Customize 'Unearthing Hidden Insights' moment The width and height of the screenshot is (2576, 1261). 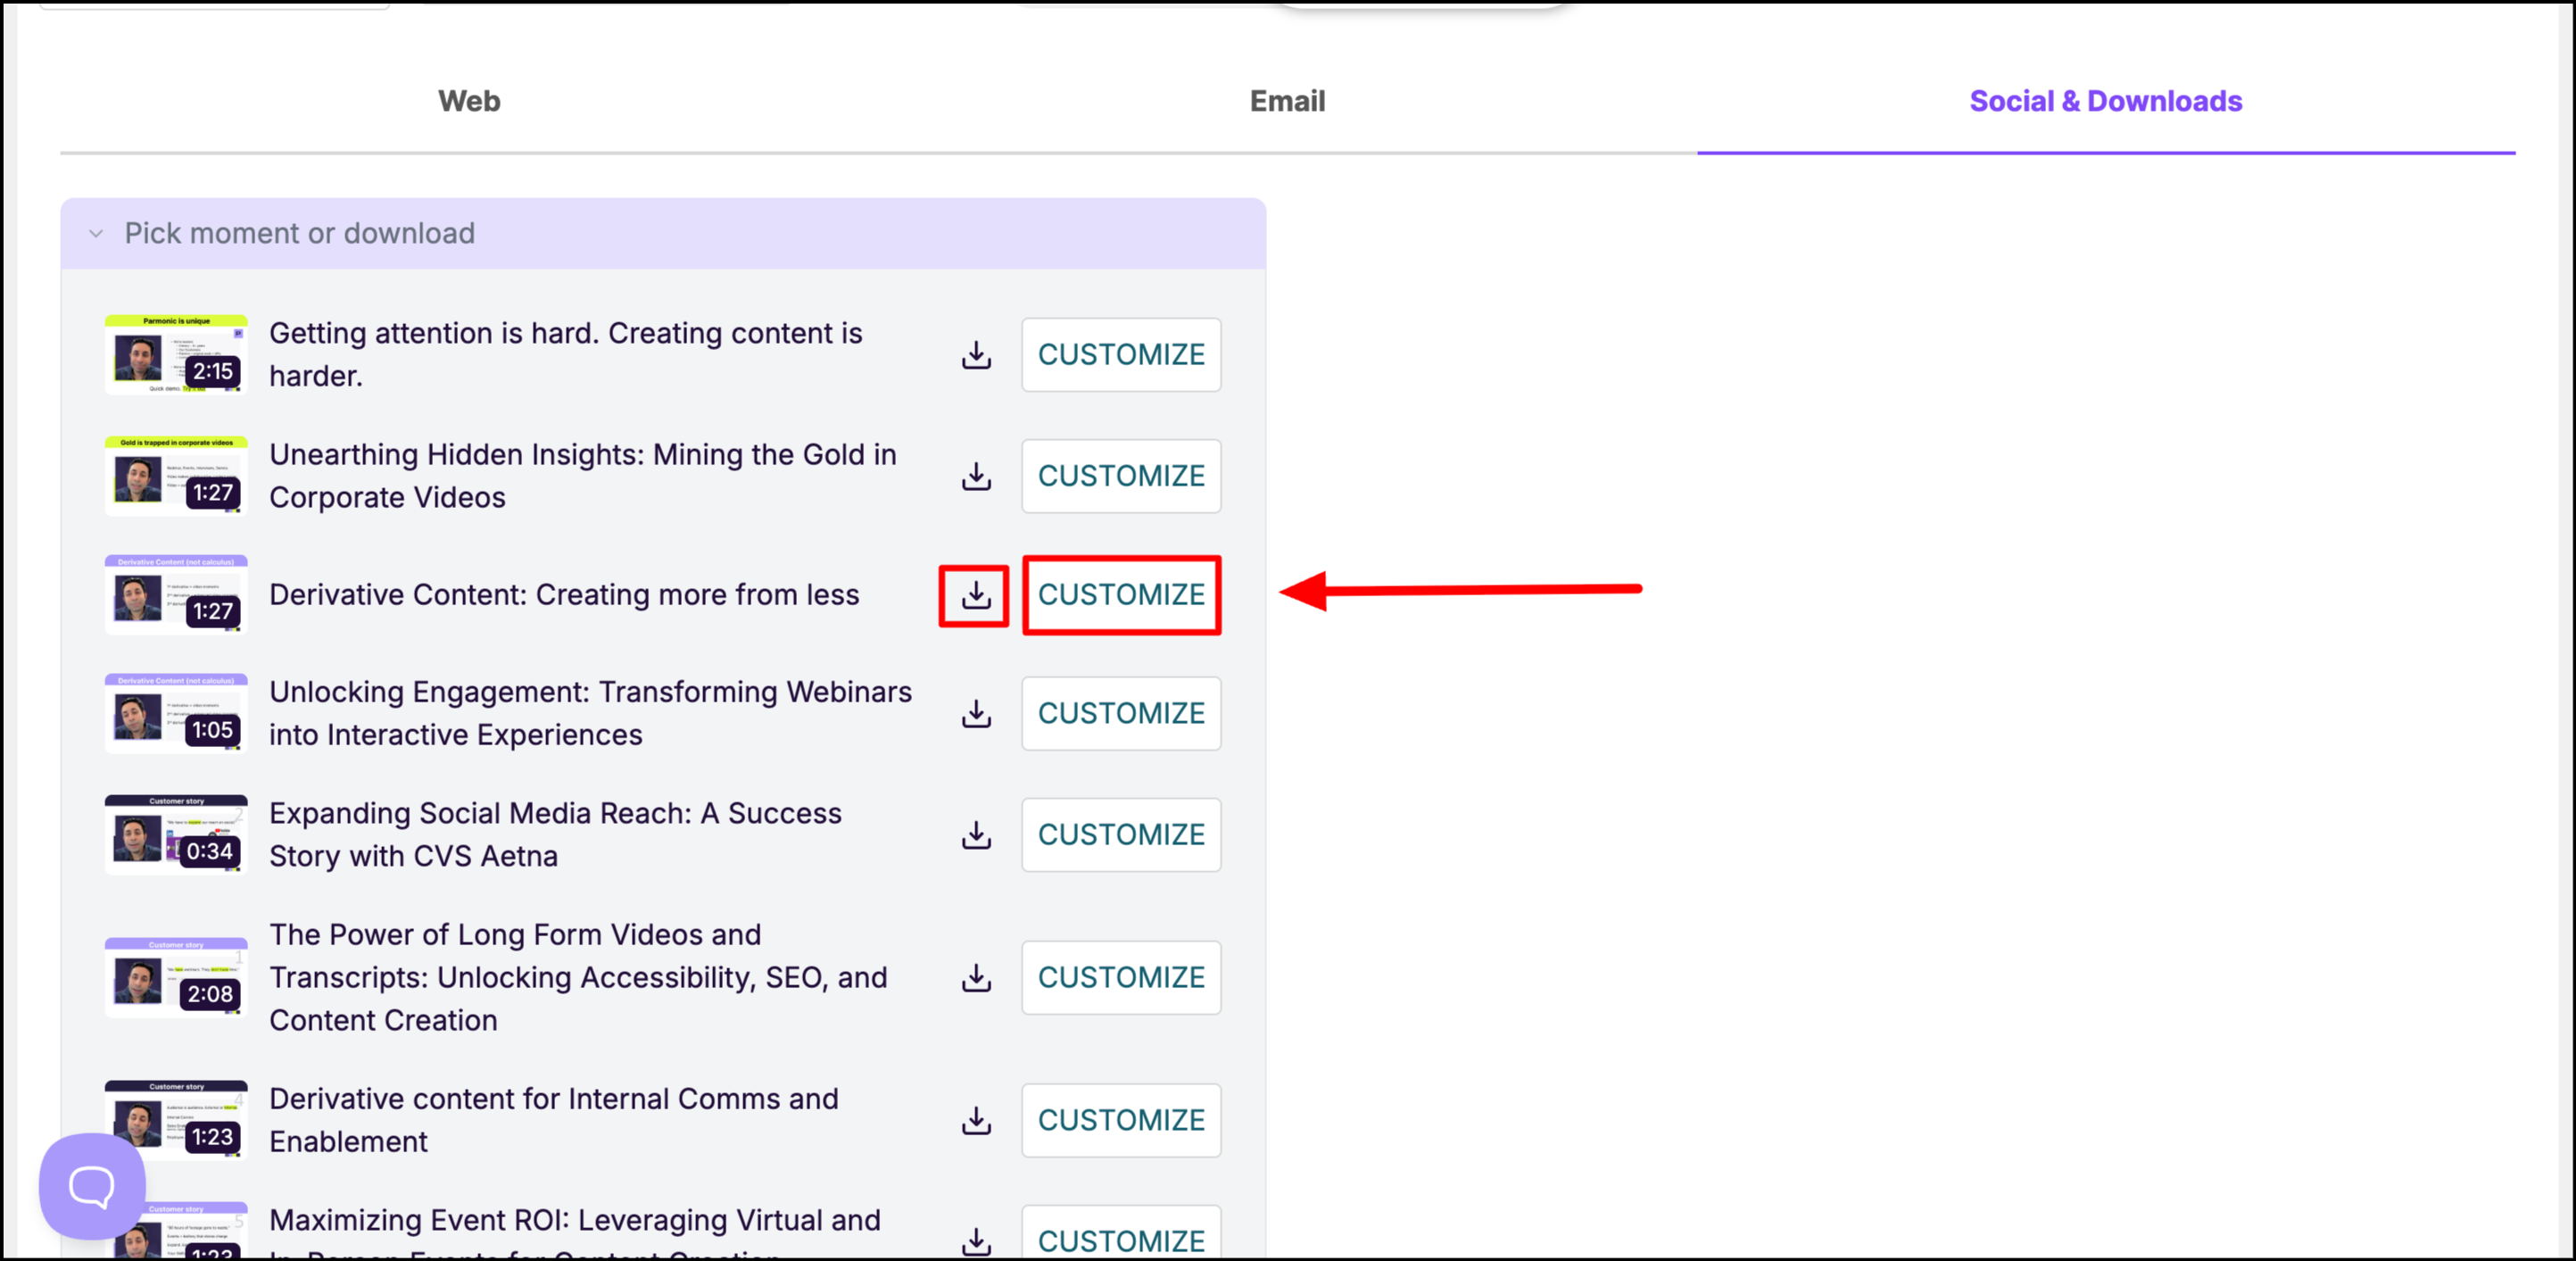tap(1120, 476)
